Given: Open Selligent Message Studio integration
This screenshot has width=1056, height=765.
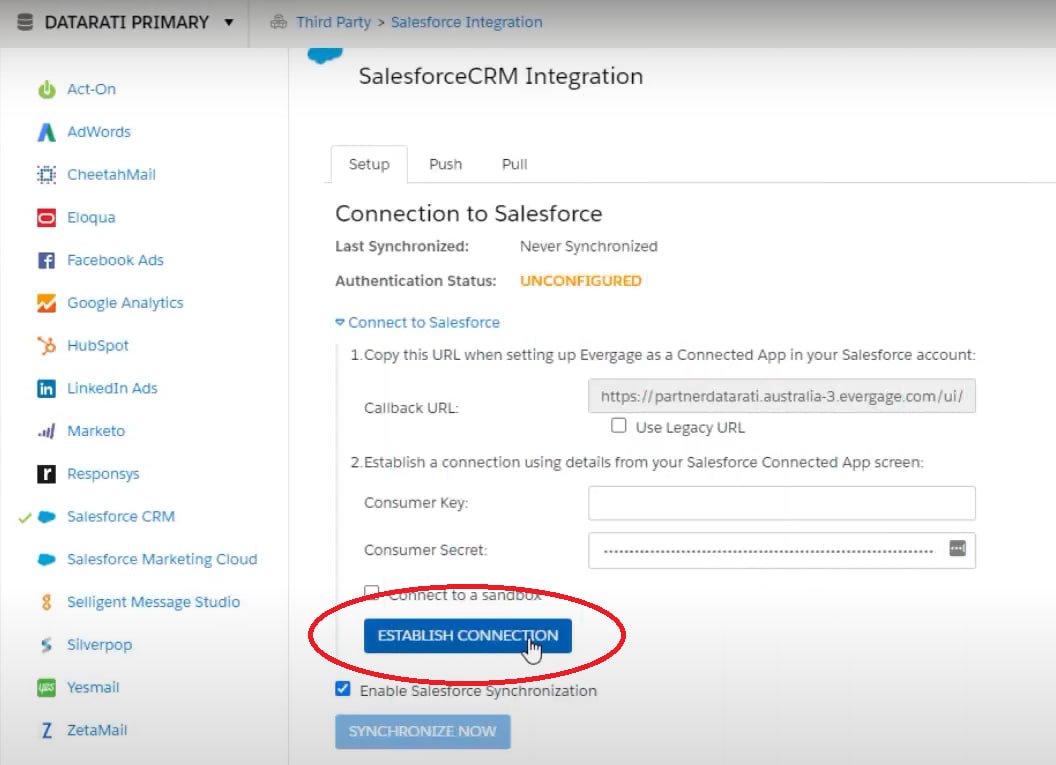Looking at the screenshot, I should coord(154,602).
